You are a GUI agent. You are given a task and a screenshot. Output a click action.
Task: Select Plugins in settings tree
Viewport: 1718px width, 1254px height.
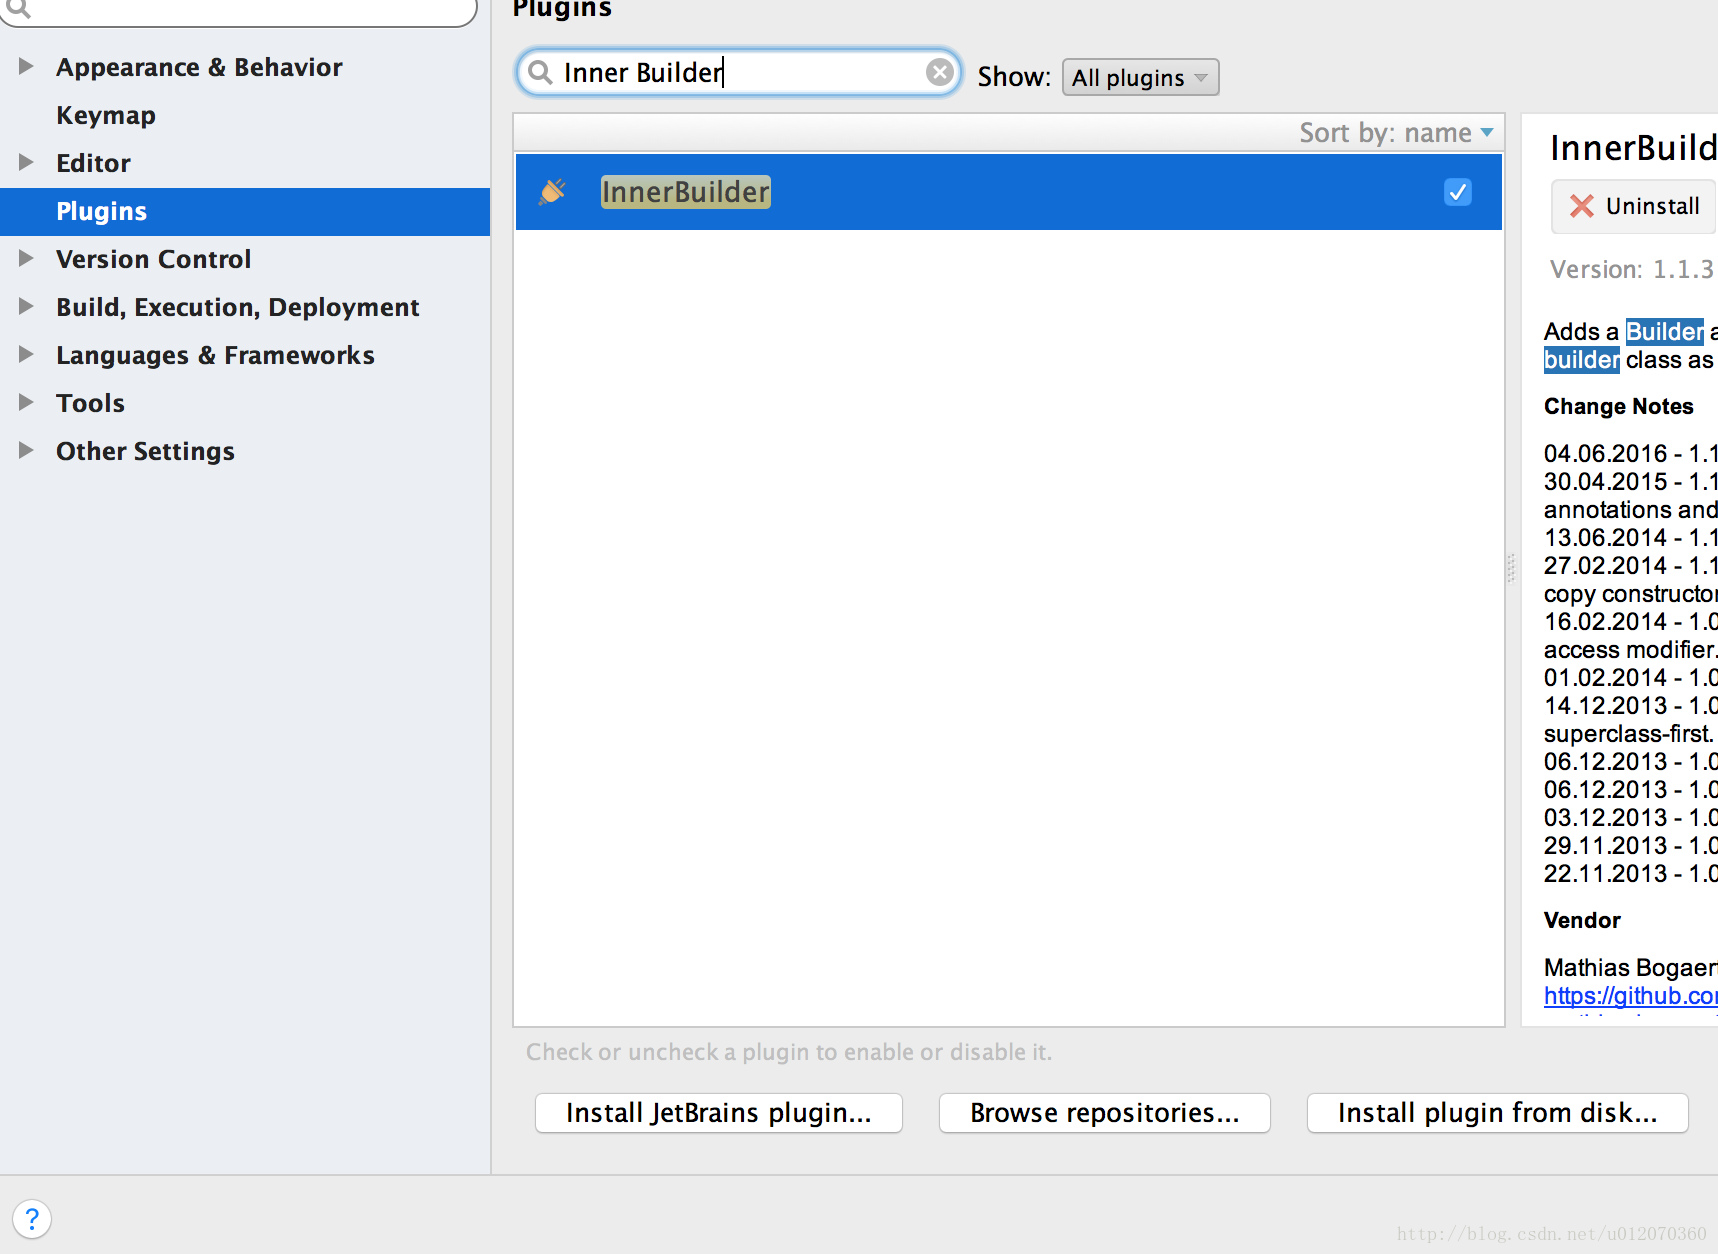pyautogui.click(x=245, y=211)
